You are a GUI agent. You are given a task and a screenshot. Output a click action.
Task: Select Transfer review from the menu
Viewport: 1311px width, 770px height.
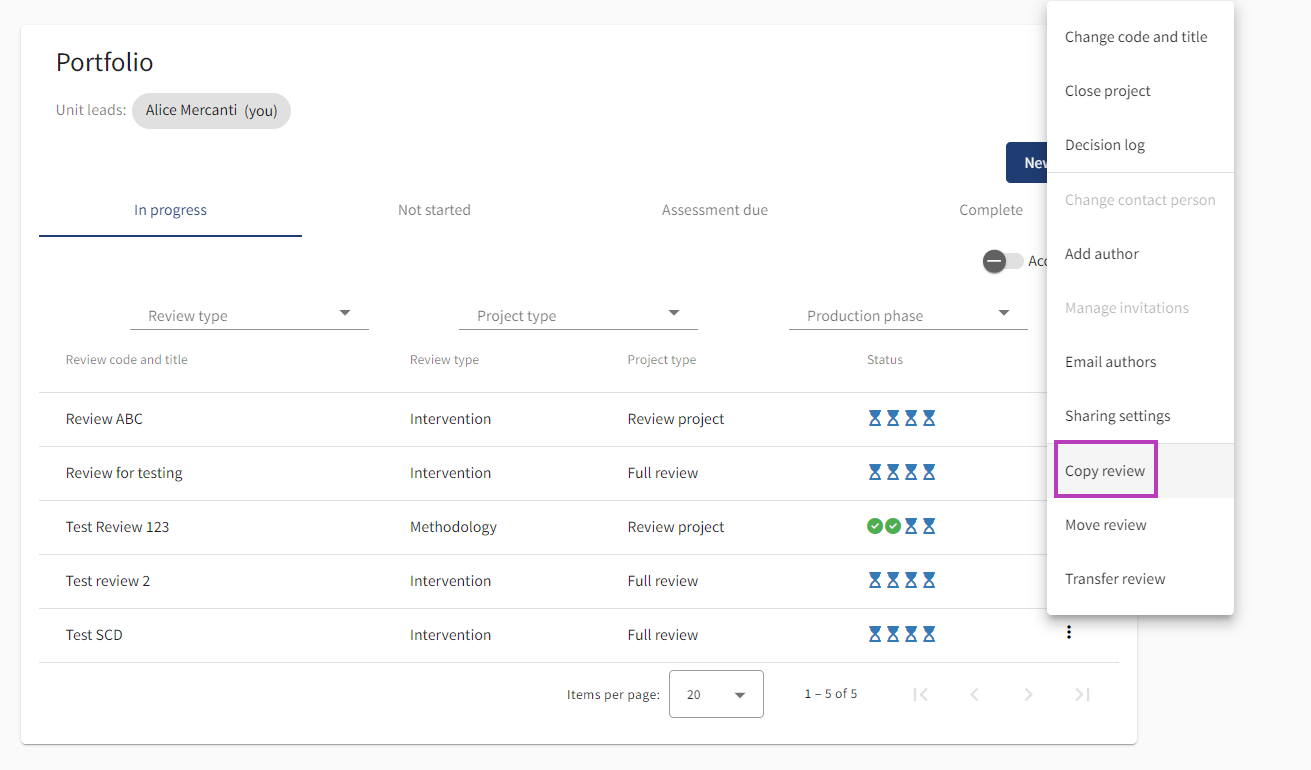click(x=1115, y=579)
